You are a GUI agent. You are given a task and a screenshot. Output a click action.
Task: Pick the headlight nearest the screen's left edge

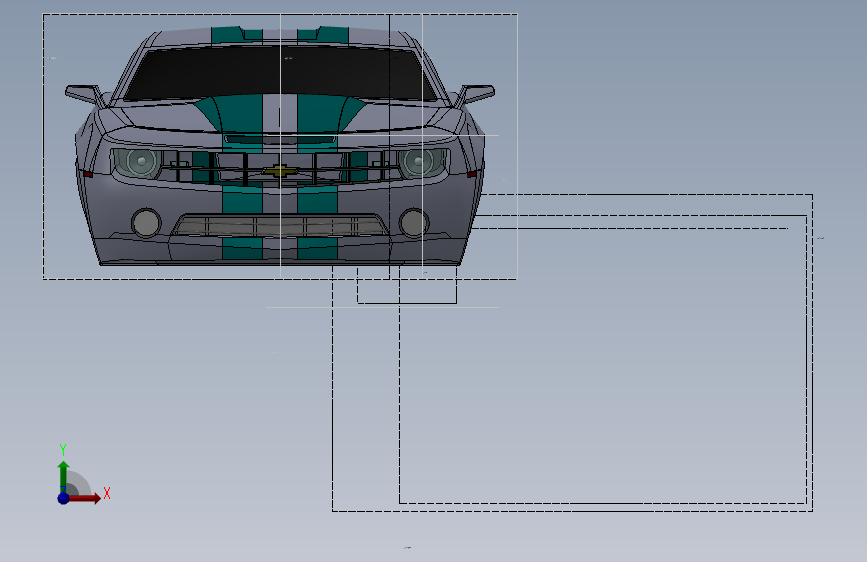click(x=137, y=162)
